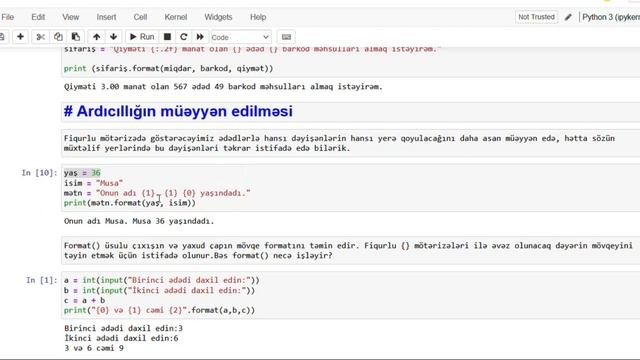Save notebook with the partially visible save icon
Image resolution: width=640 pixels, height=360 pixels.
2,37
